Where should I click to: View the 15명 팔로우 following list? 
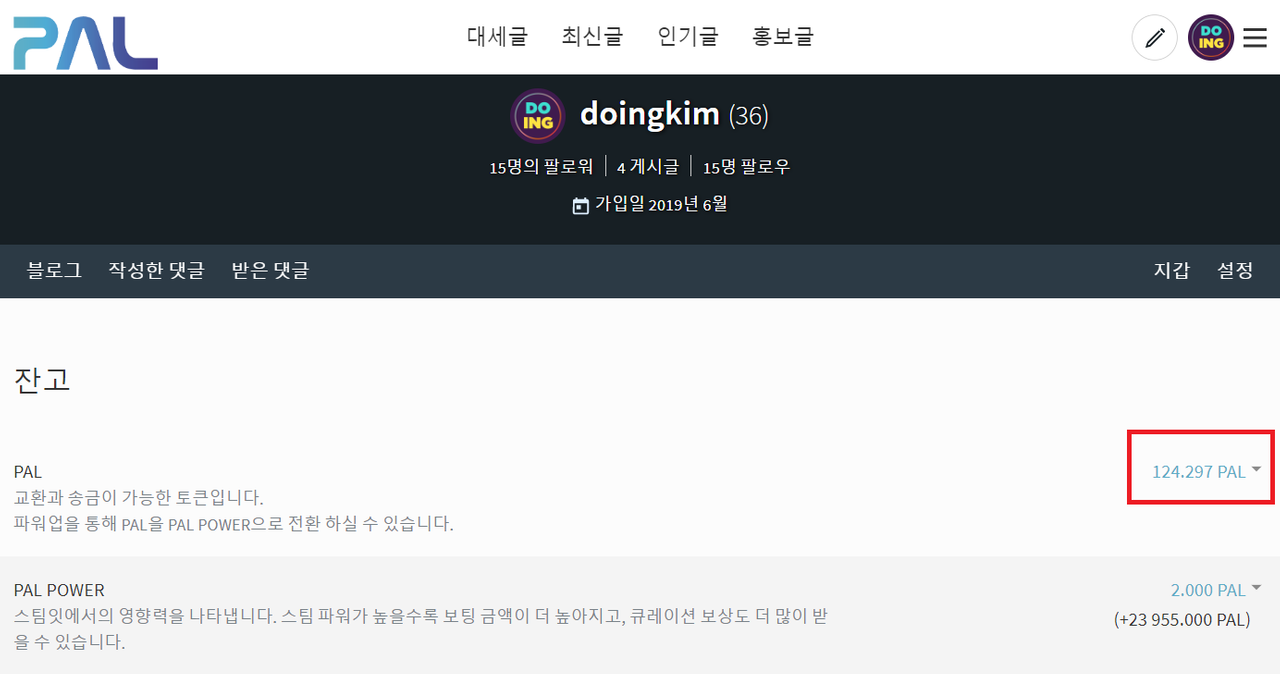746,167
